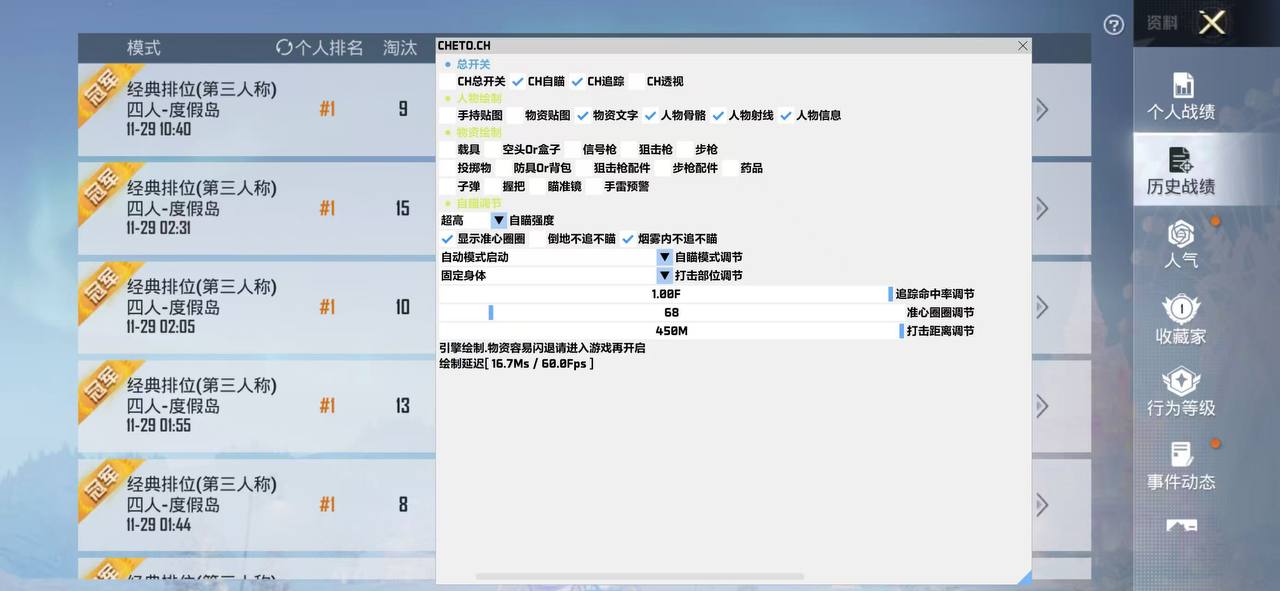This screenshot has height=591, width=1280.
Task: Click the horizontal scrollbar in CHETO.CH window
Action: pos(640,576)
